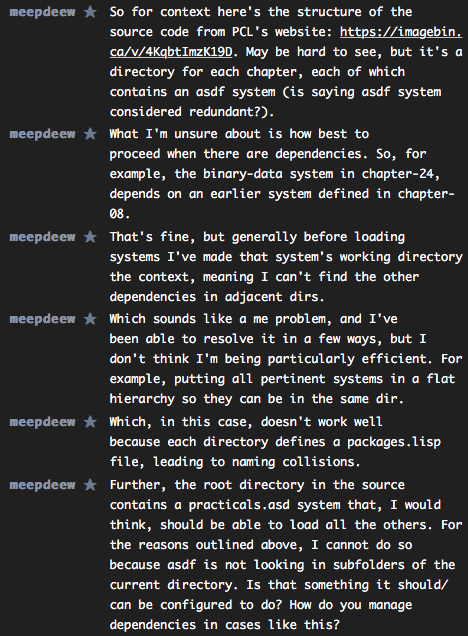Click the star beside the 'Further, the root directory' message

tap(90, 485)
